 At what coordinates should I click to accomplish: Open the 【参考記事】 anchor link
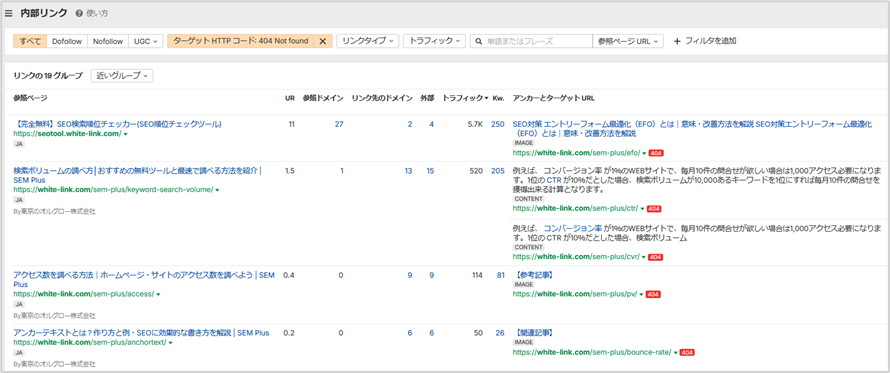[x=533, y=275]
